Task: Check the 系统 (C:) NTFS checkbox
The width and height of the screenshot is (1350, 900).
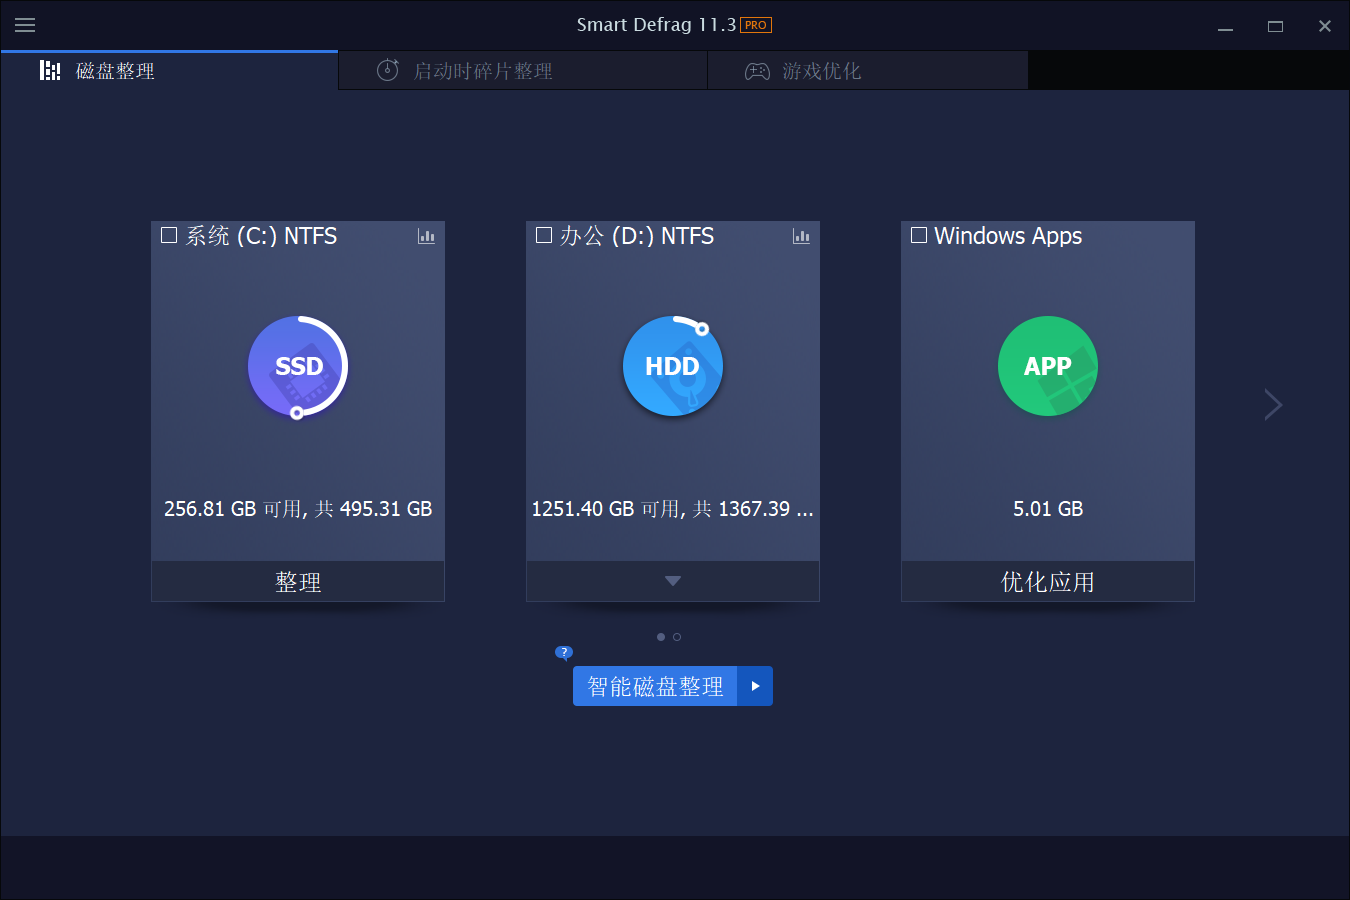Action: tap(168, 235)
